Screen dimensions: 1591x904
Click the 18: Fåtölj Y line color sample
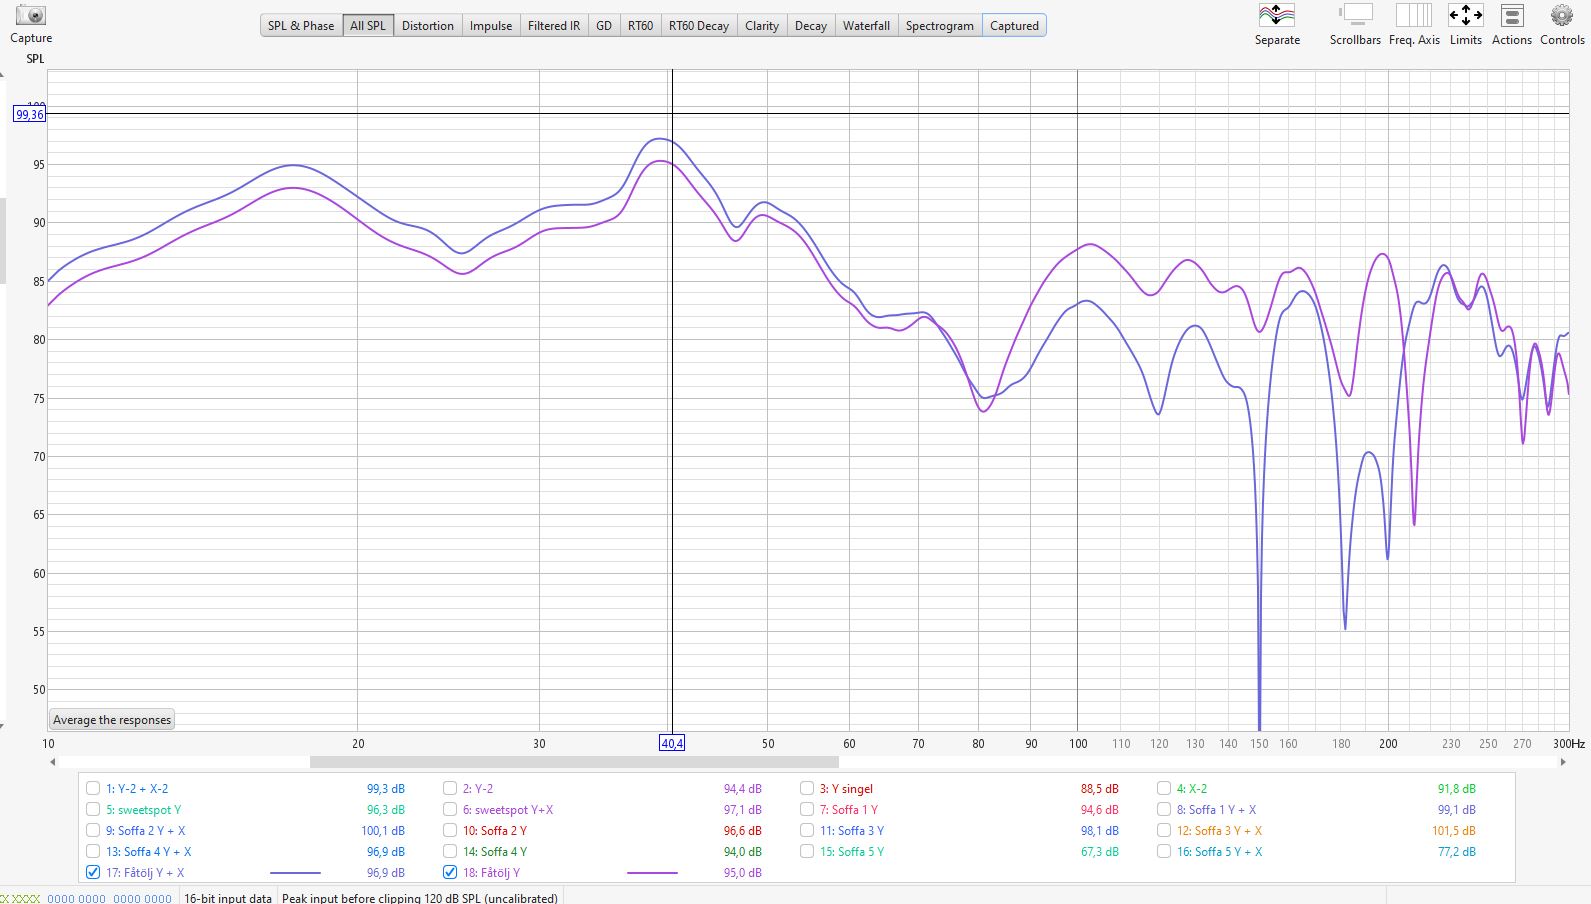pyautogui.click(x=652, y=873)
